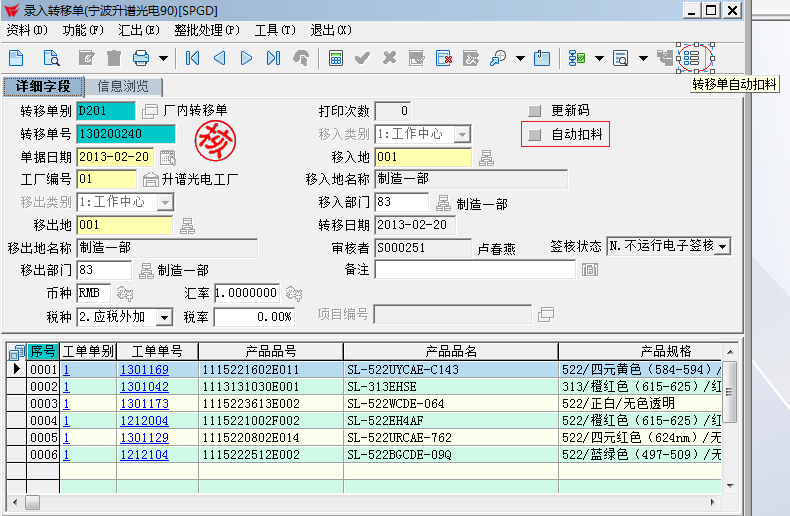
Task: Click the new document icon in toolbar
Action: pos(16,58)
